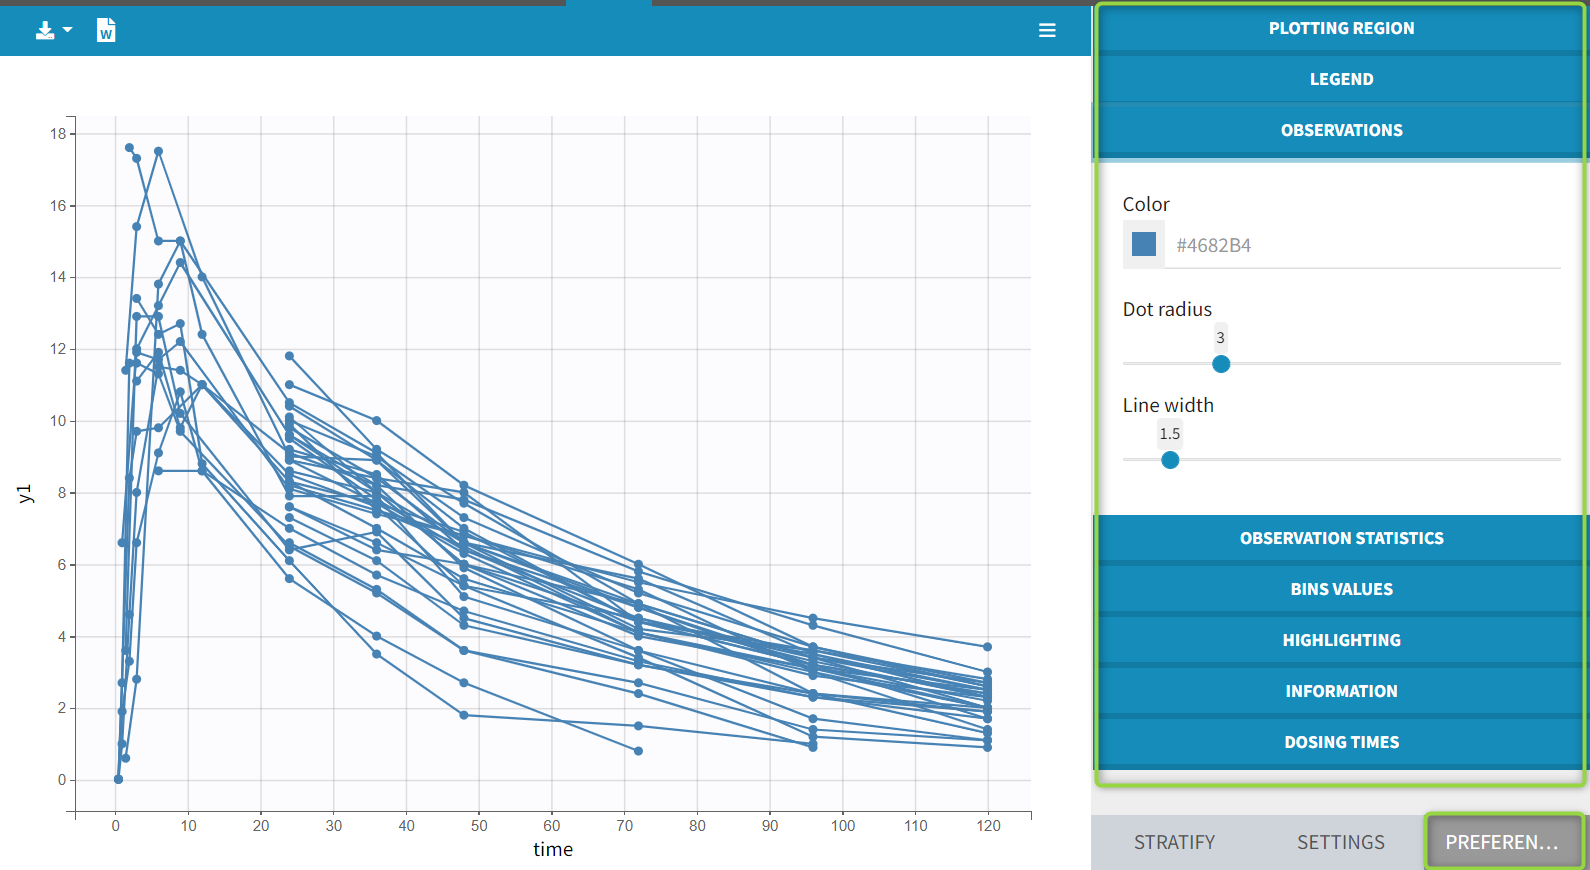Click the time x-axis label
1590x870 pixels.
(553, 849)
